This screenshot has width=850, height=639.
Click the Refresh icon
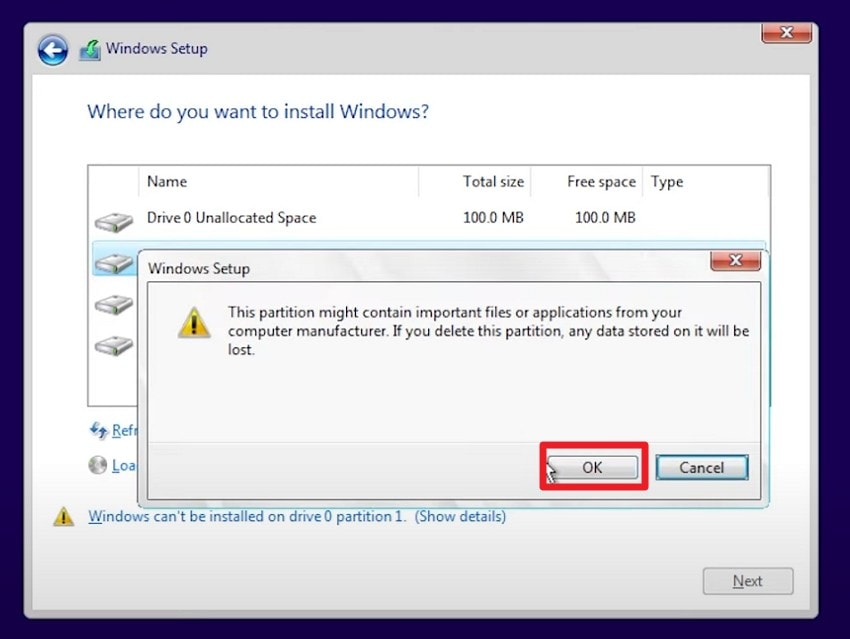point(101,430)
